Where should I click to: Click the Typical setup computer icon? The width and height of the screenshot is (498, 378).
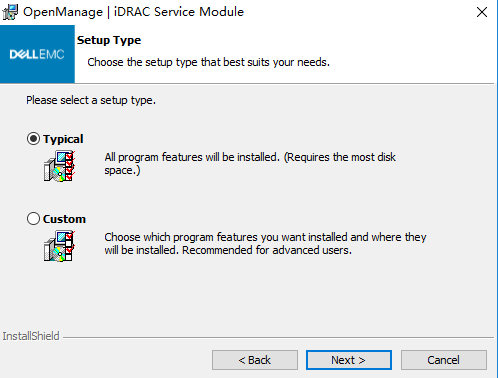point(59,166)
